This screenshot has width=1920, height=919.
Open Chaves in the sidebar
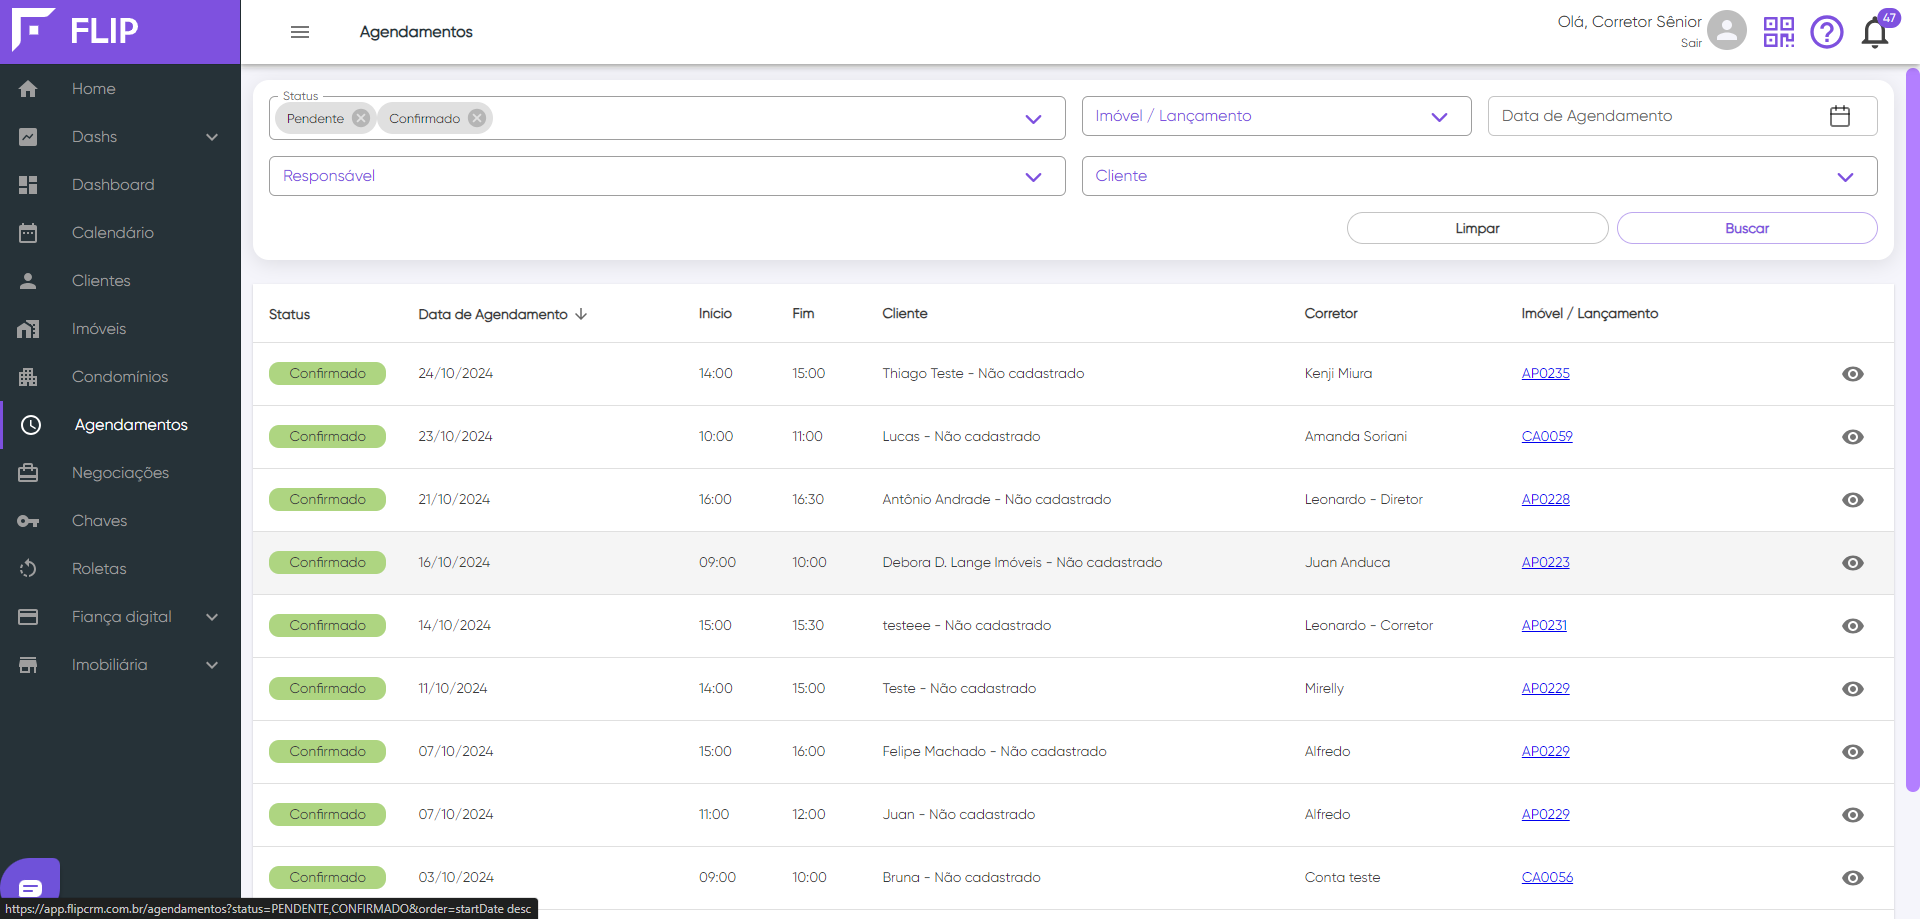point(120,521)
